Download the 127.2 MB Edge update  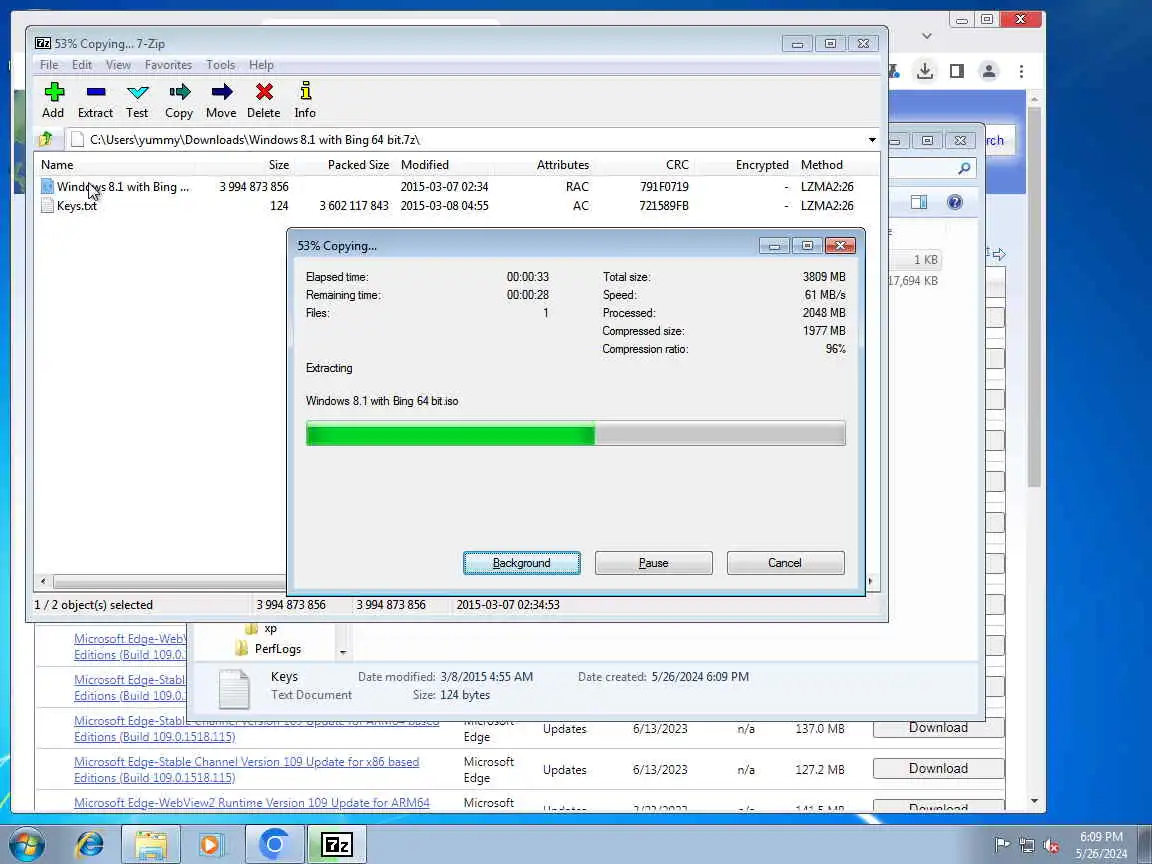[x=938, y=768]
